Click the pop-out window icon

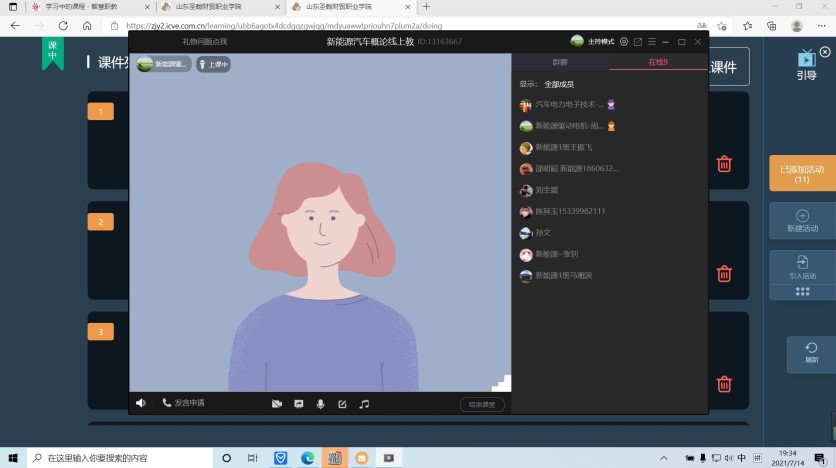tap(638, 42)
